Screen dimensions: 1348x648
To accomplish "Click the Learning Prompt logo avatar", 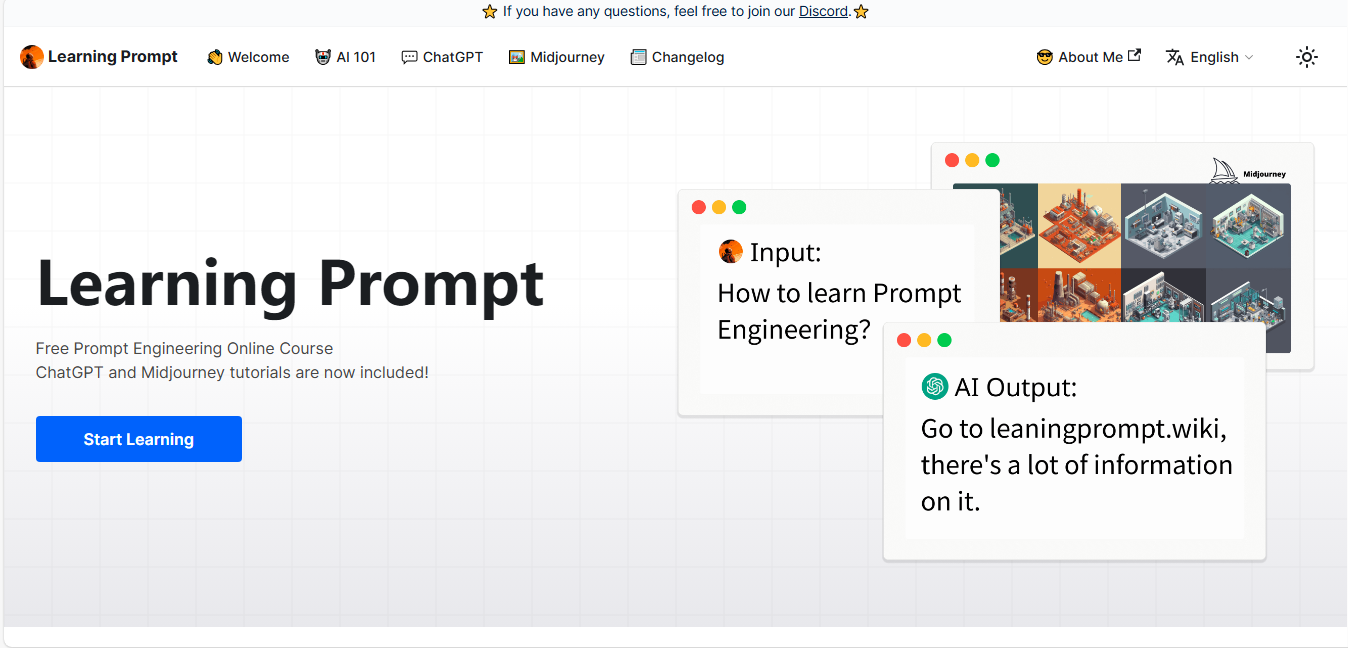I will [x=32, y=57].
